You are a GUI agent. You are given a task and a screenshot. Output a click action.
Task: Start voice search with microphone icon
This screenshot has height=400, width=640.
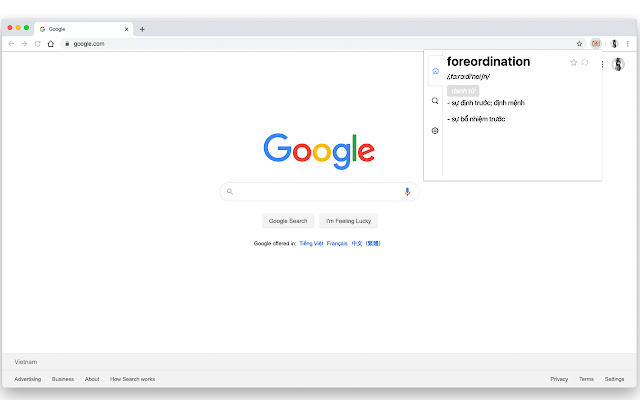click(407, 191)
